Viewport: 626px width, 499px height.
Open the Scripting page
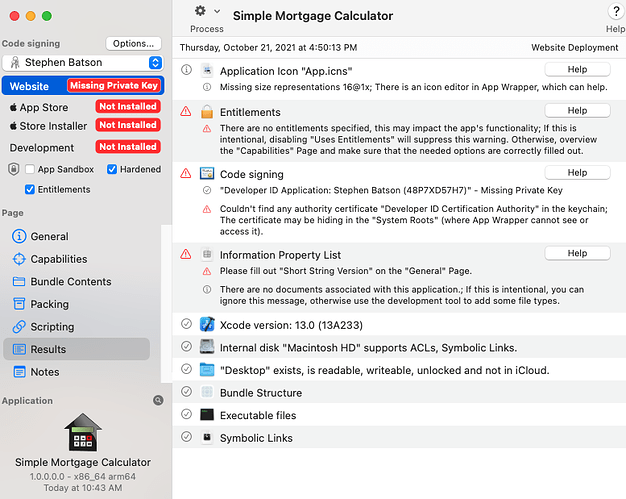tap(76, 327)
